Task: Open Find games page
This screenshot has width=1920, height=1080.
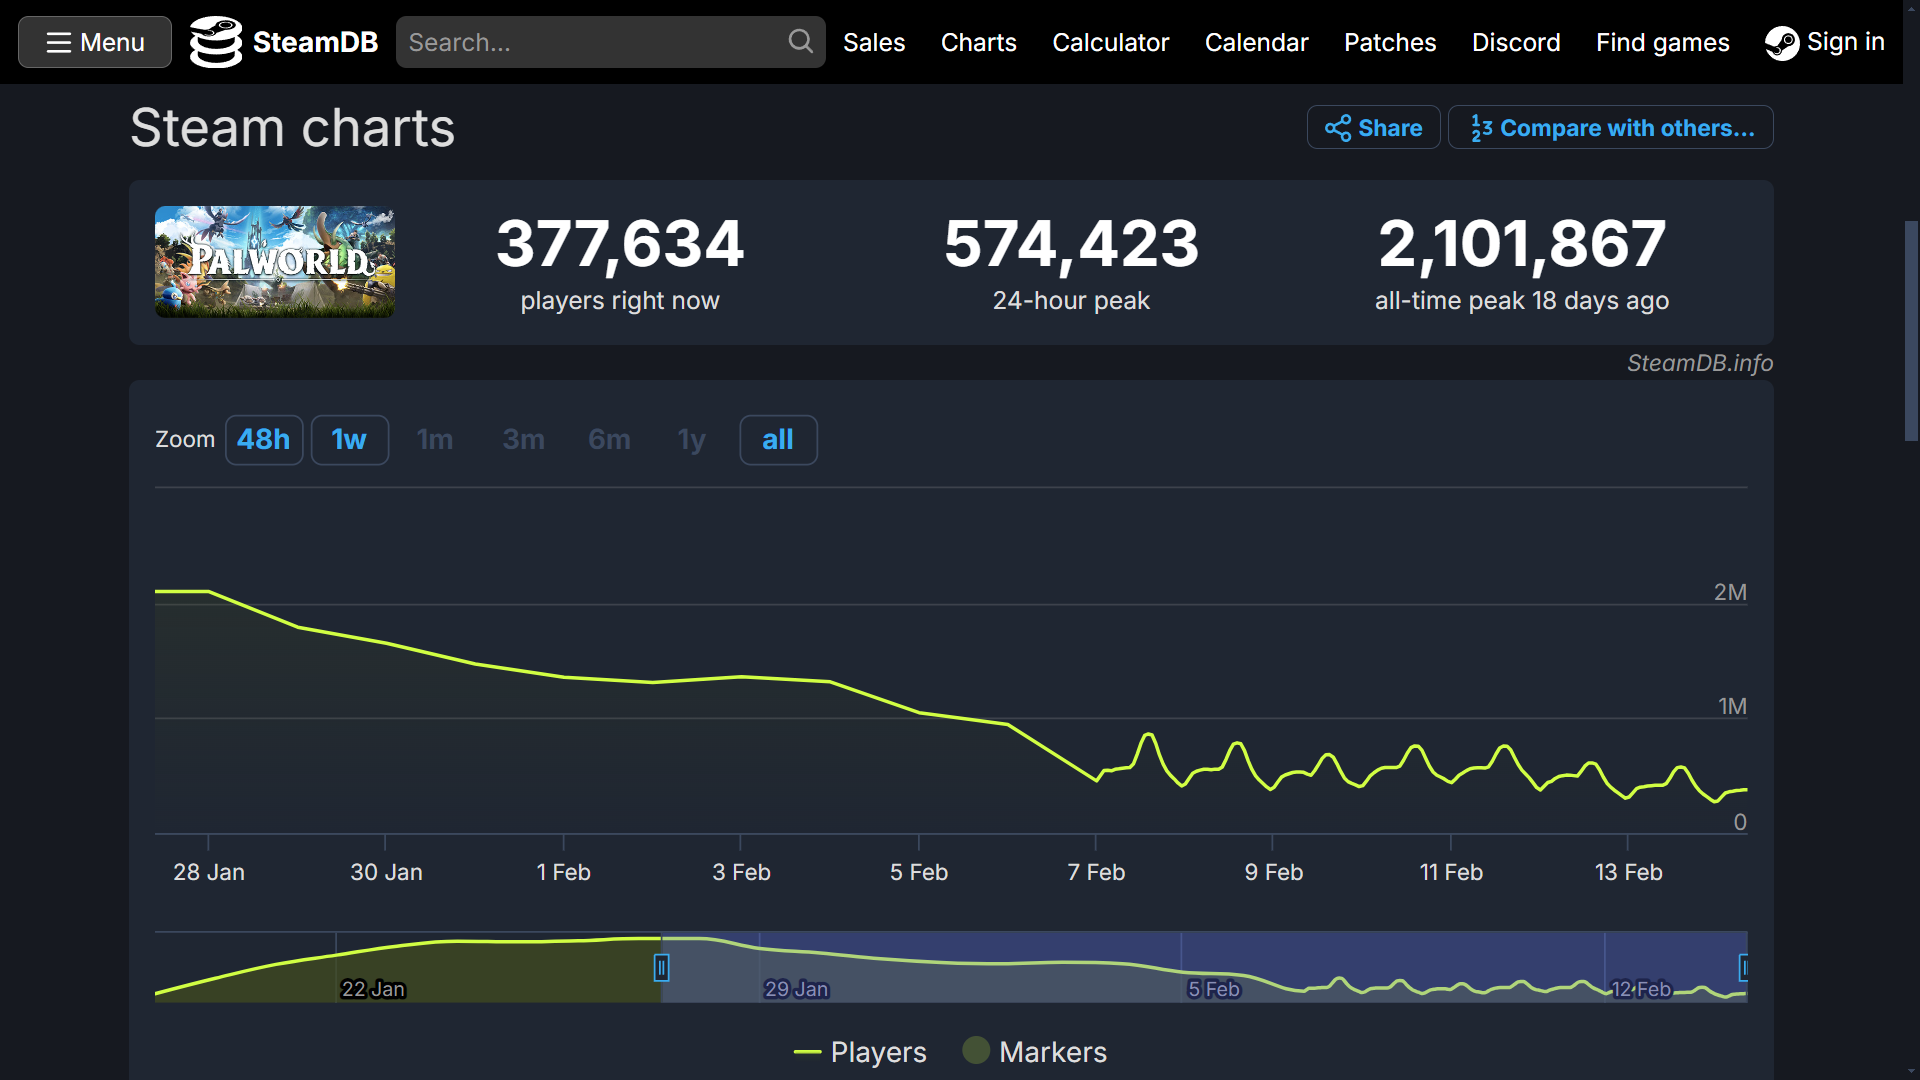Action: [x=1662, y=42]
